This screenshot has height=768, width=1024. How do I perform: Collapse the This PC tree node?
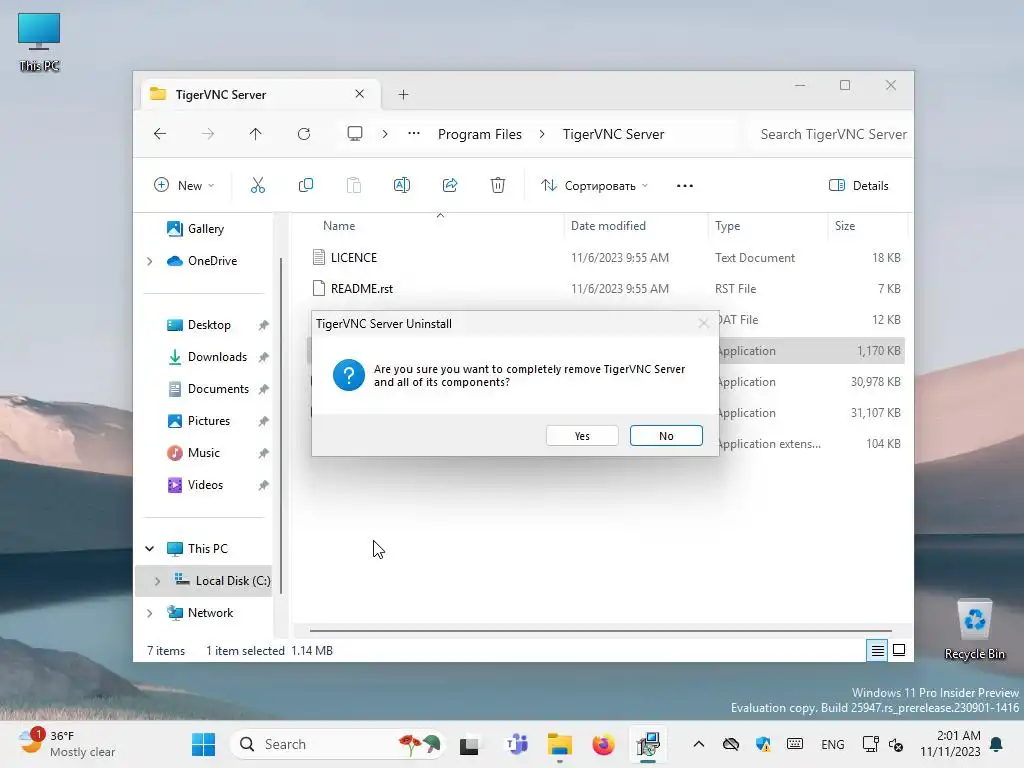point(150,549)
